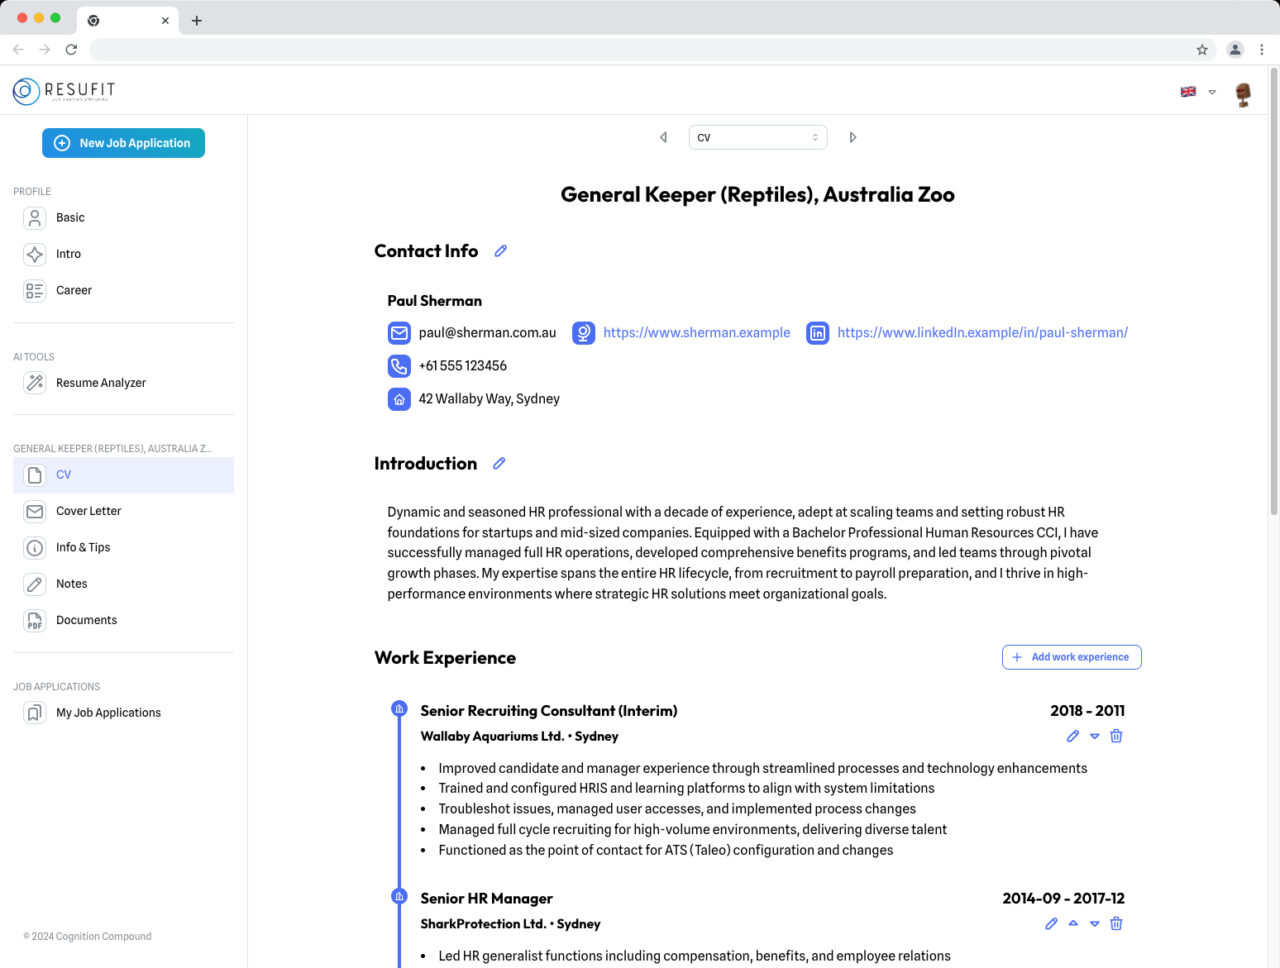This screenshot has width=1280, height=968.
Task: Switch to the Career profile section
Action: tap(74, 290)
